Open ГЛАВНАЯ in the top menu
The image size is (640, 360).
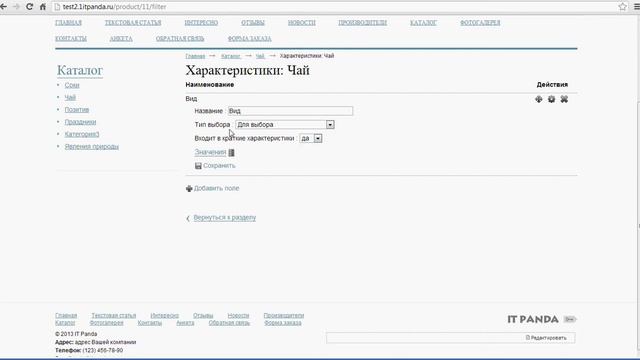(x=69, y=23)
